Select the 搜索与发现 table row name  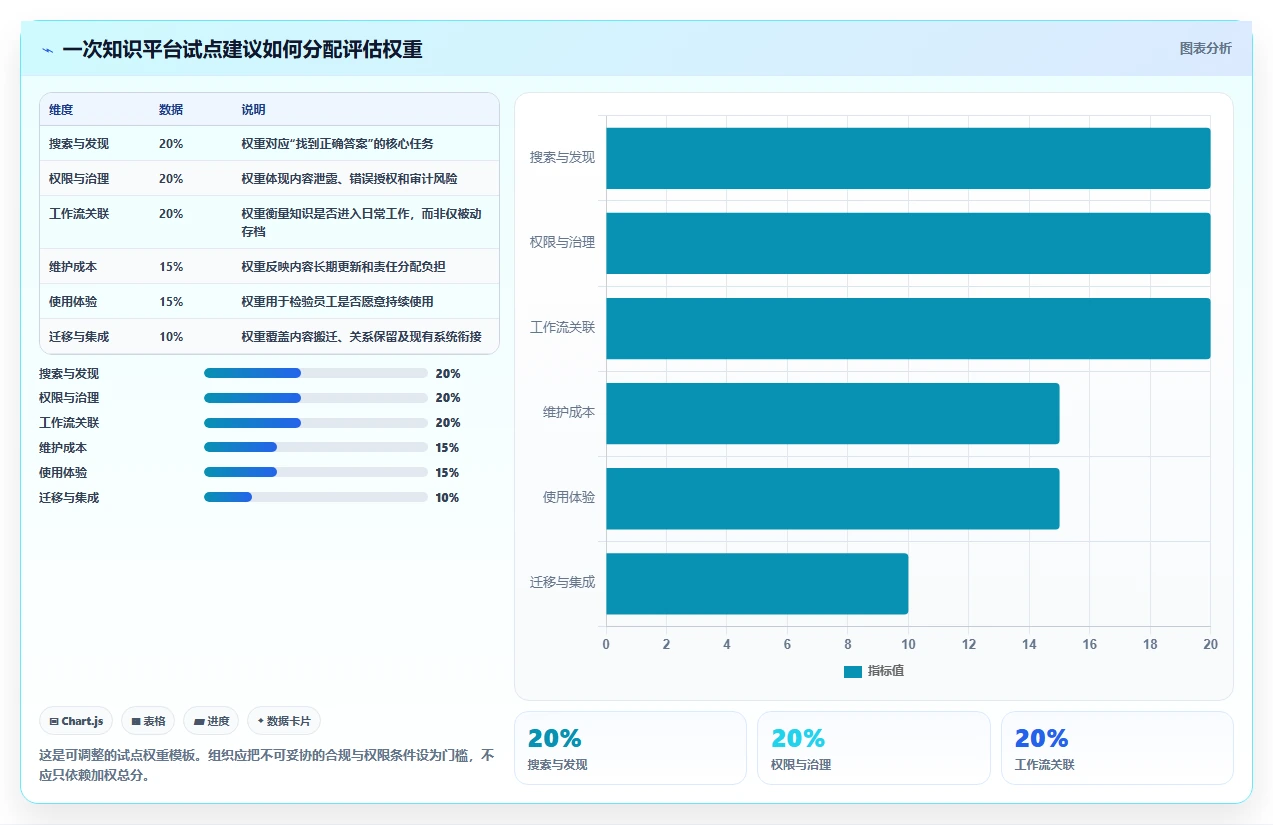point(79,144)
